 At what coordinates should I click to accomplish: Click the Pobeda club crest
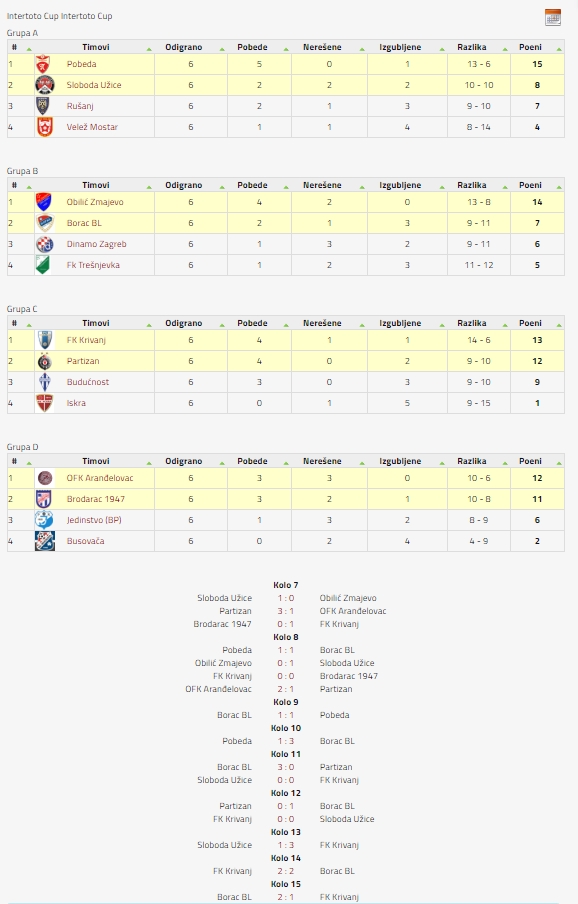pos(44,64)
